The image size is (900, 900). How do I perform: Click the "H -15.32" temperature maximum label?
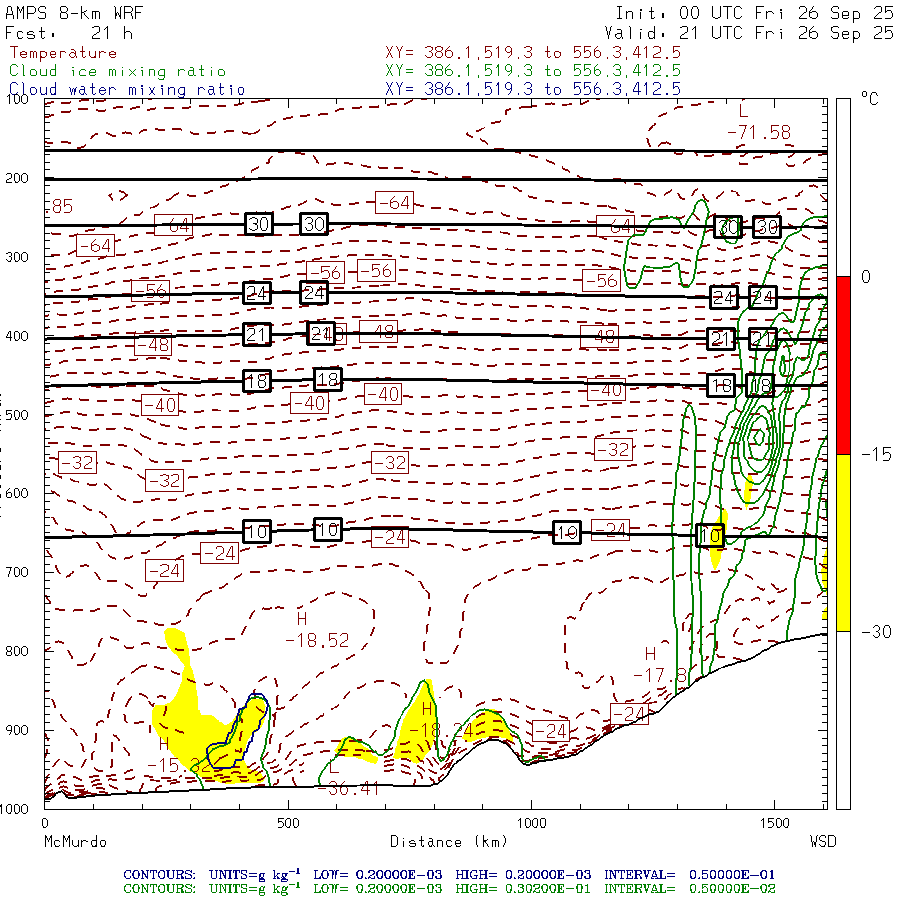click(x=178, y=755)
